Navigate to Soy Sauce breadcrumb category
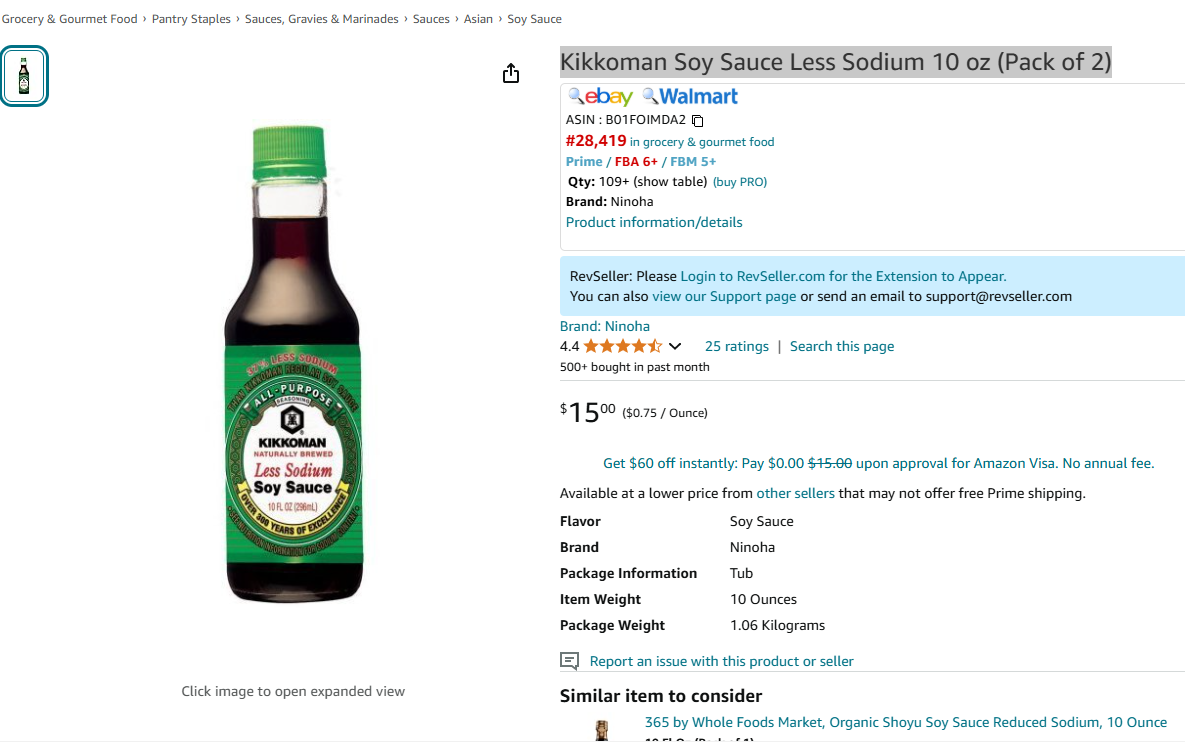Viewport: 1185px width, 742px height. pos(534,19)
